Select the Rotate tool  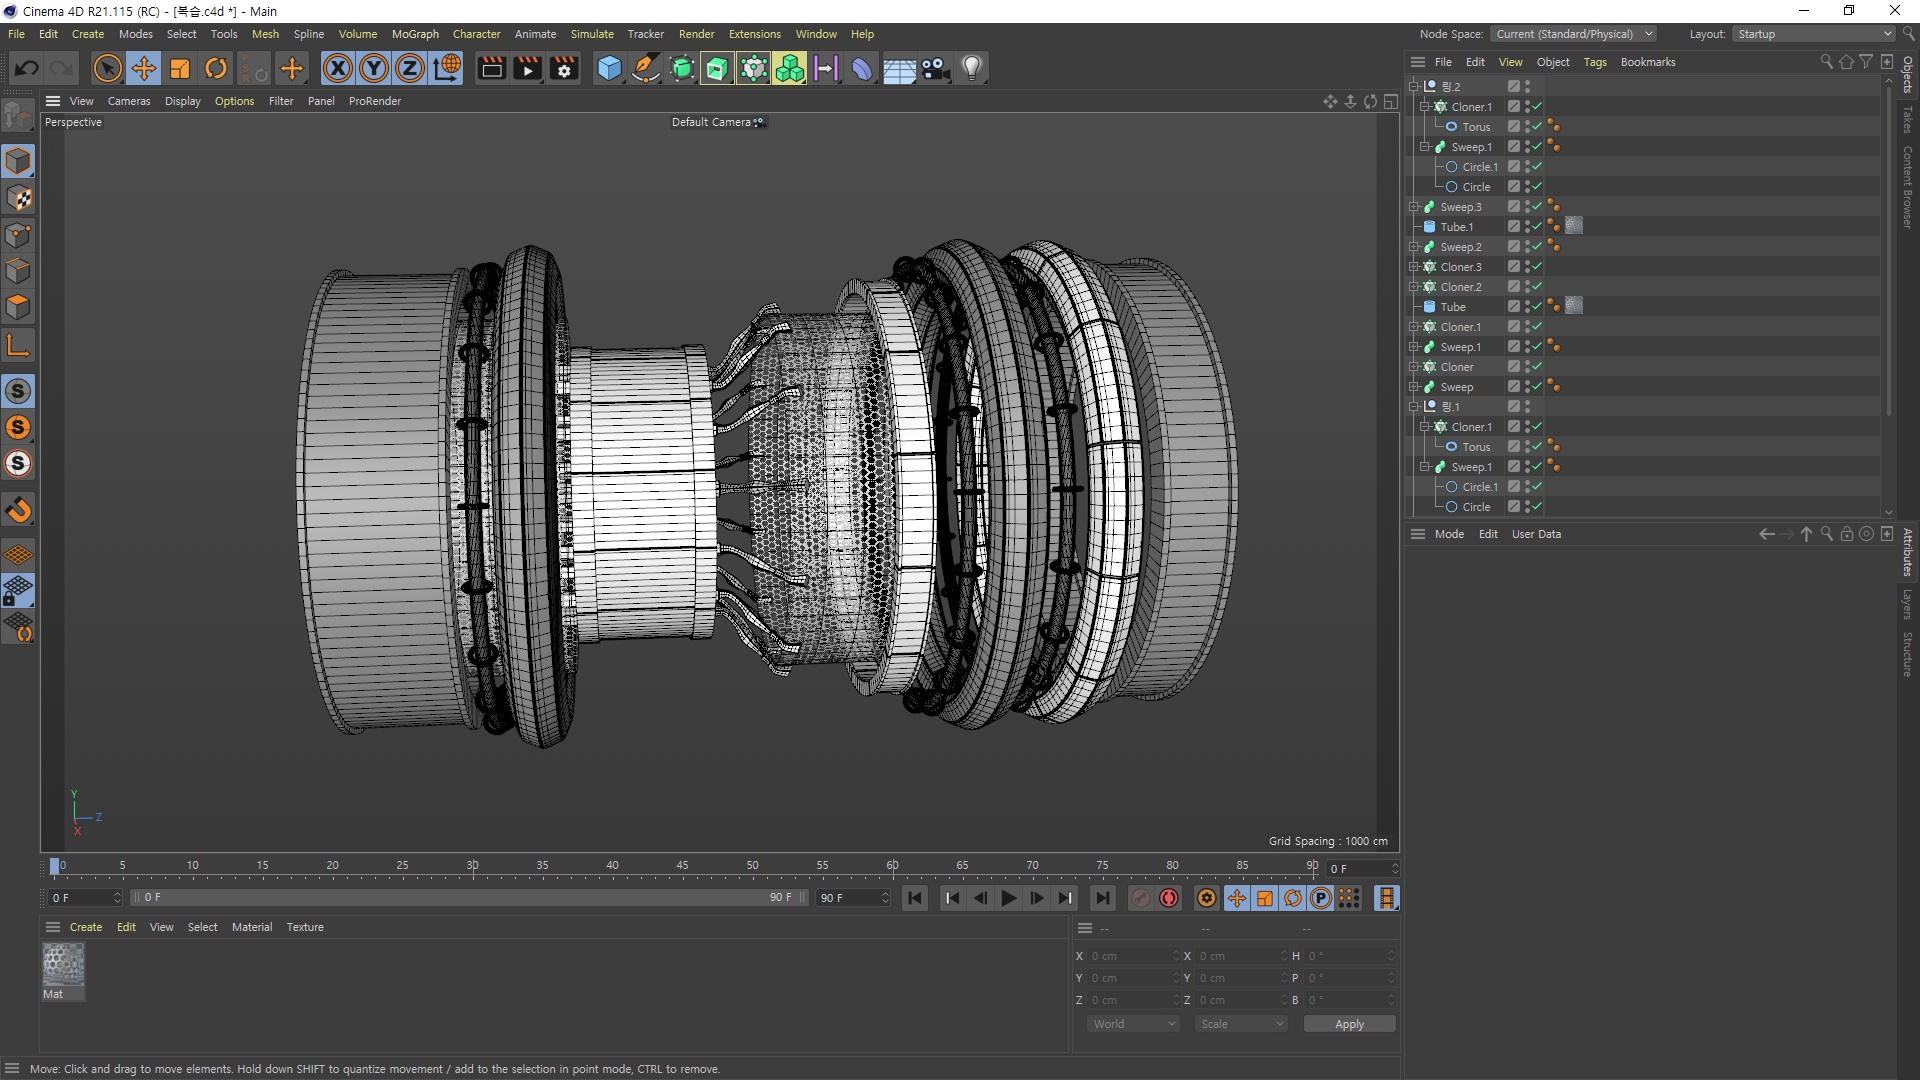coord(216,68)
